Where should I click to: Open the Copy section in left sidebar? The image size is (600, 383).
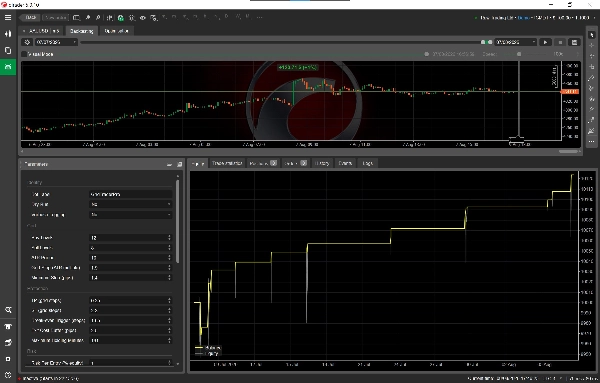[x=8, y=51]
